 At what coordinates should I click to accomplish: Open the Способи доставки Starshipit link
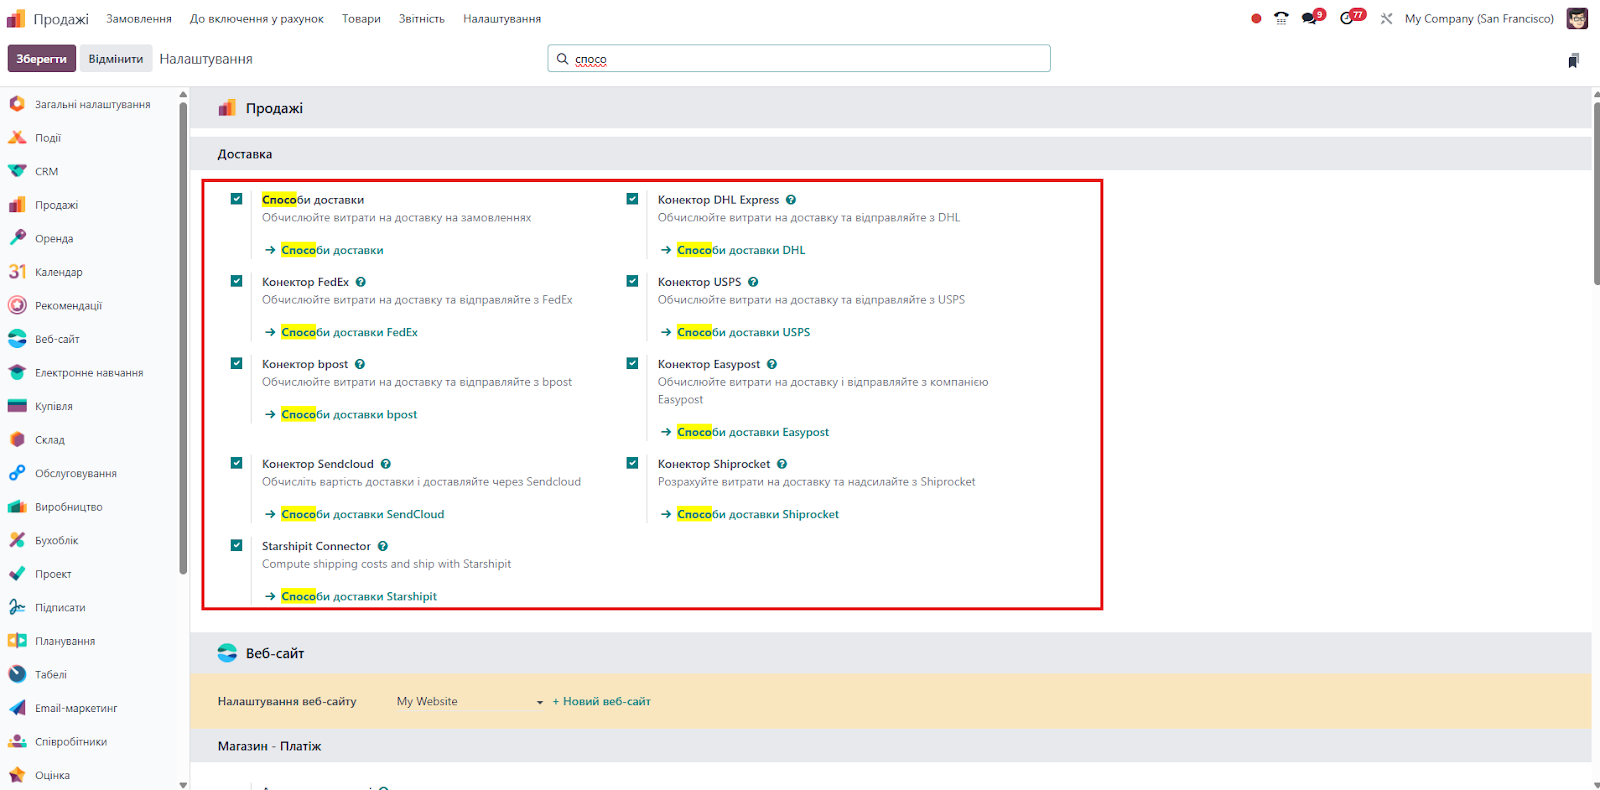tap(359, 596)
